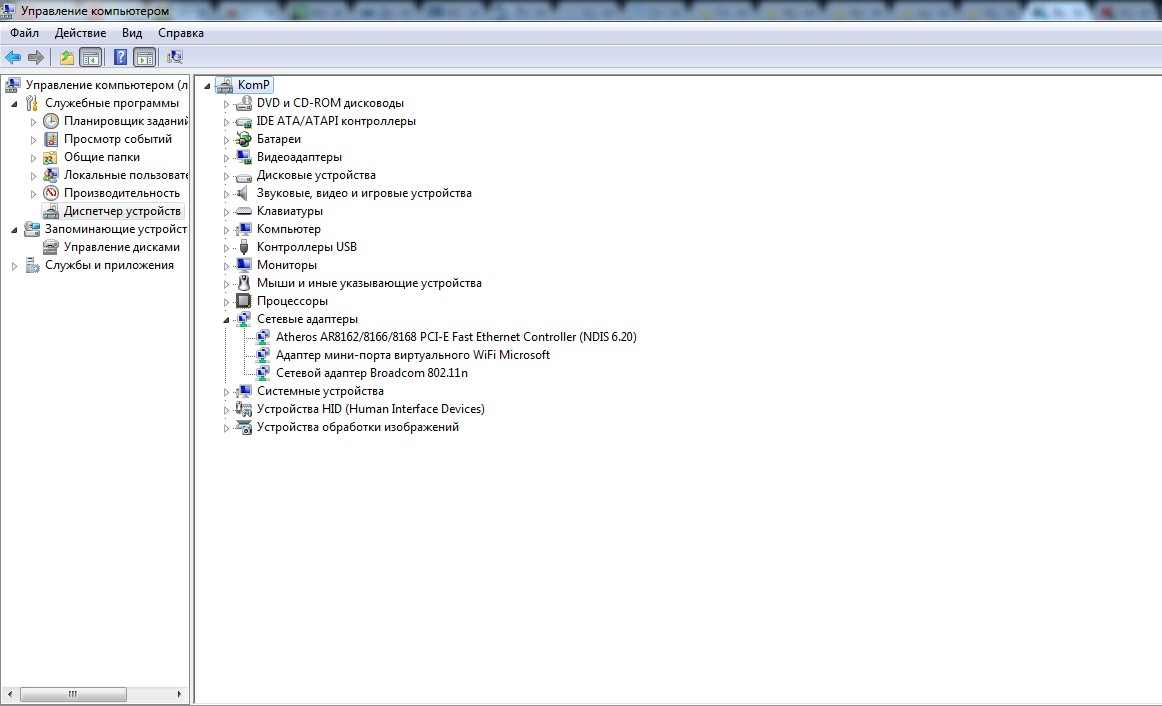
Task: Click the Планировщик заданий clock icon
Action: tap(51, 121)
